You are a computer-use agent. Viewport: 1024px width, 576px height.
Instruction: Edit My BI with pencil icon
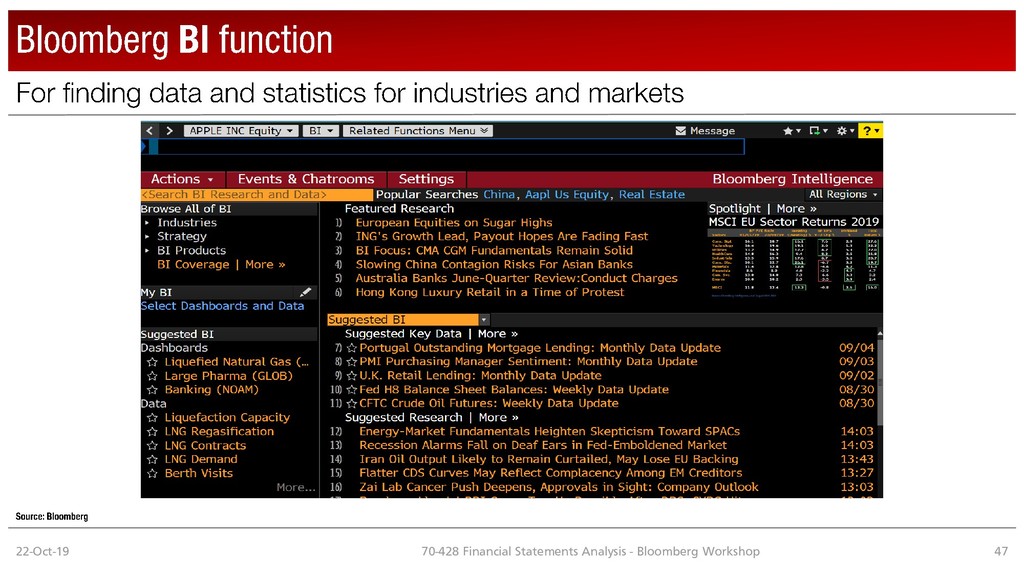(x=305, y=292)
